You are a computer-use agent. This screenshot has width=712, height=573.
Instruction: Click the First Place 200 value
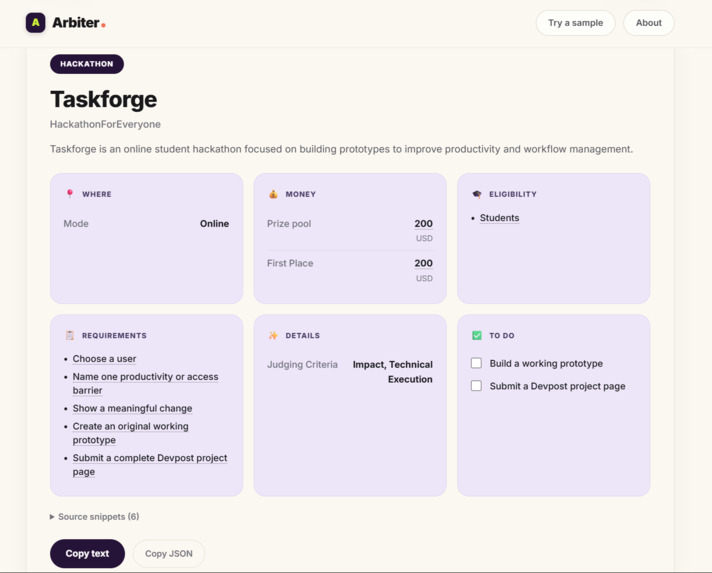coord(423,263)
